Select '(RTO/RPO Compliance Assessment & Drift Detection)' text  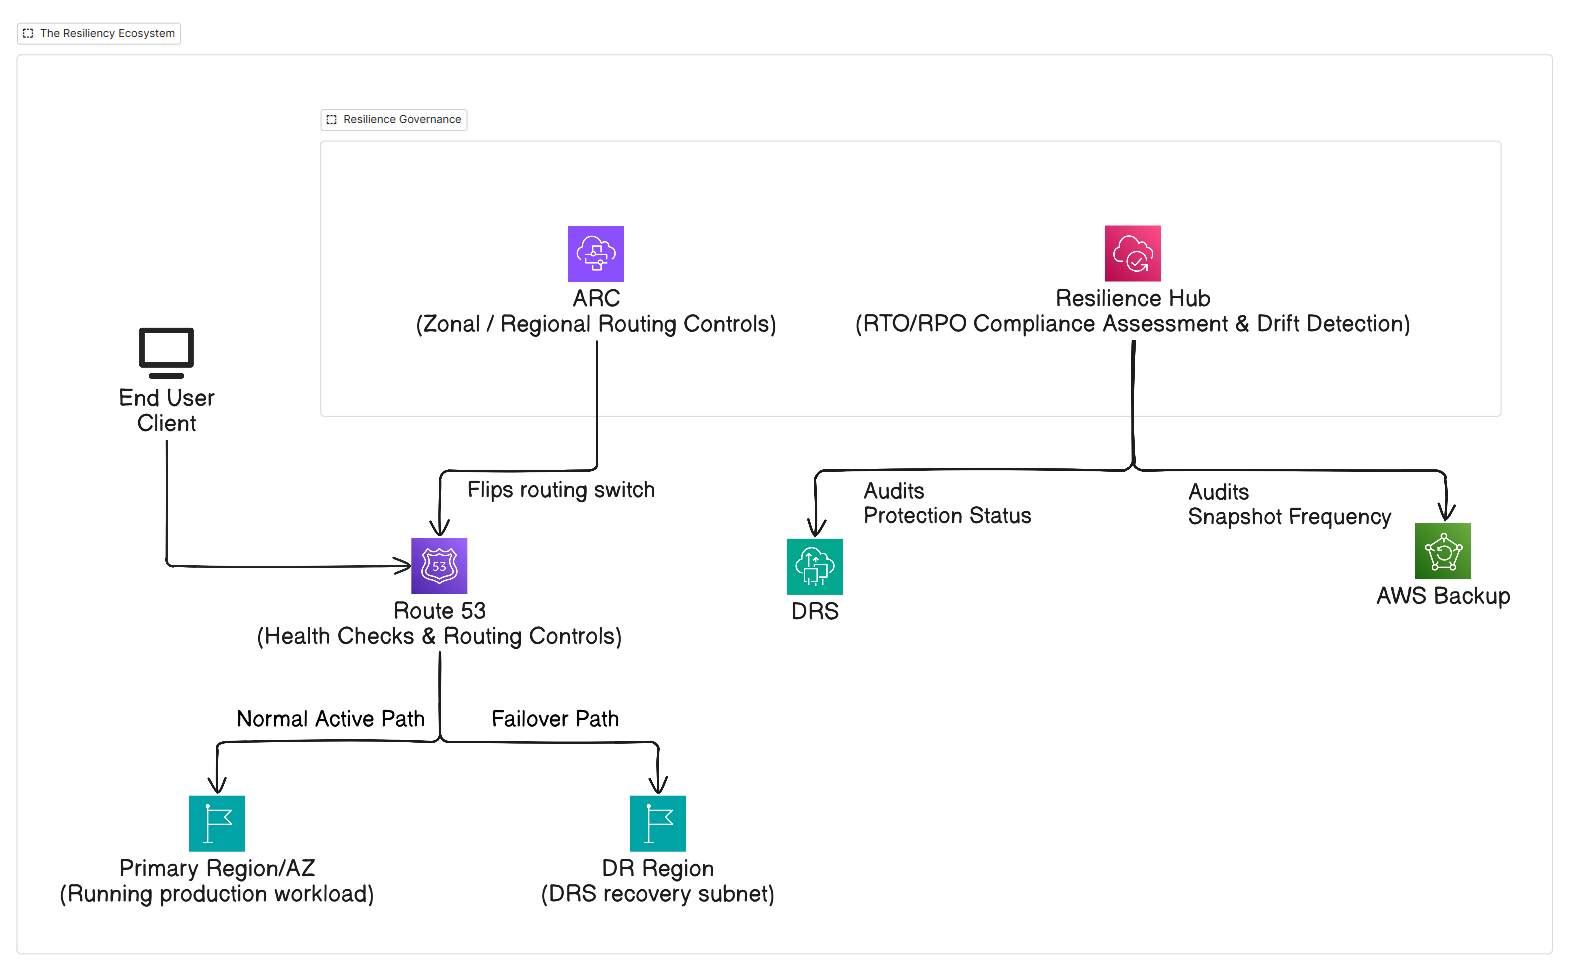[x=1133, y=324]
